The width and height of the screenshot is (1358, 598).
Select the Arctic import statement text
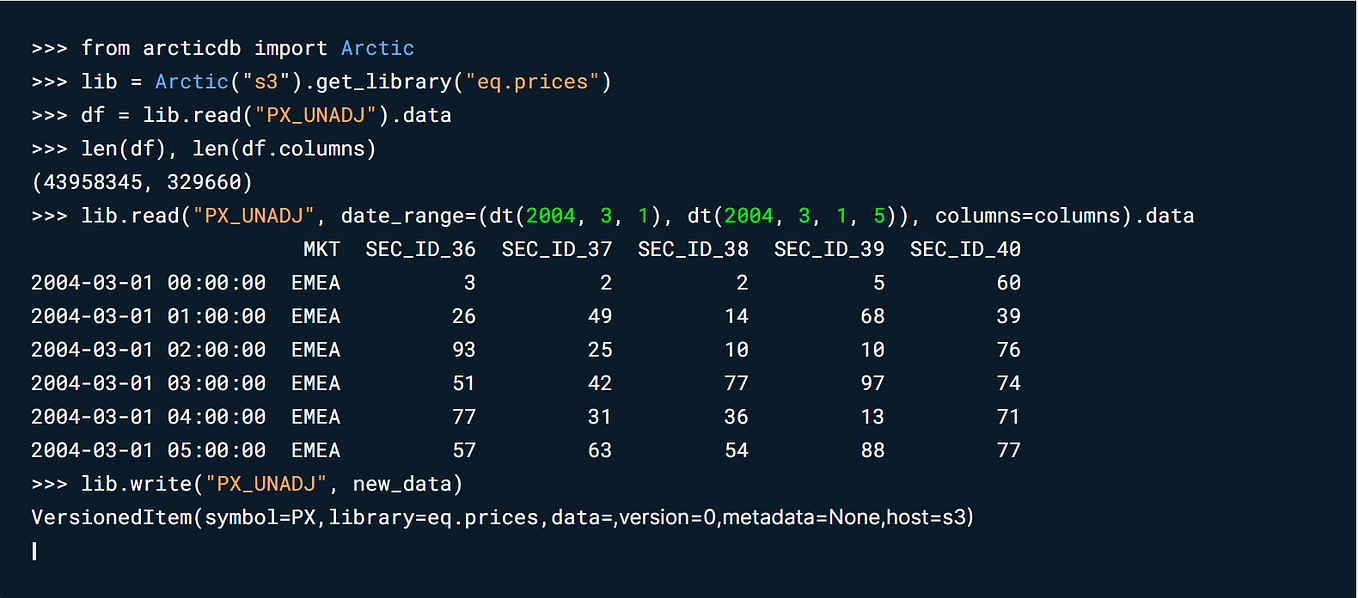pyautogui.click(x=247, y=47)
